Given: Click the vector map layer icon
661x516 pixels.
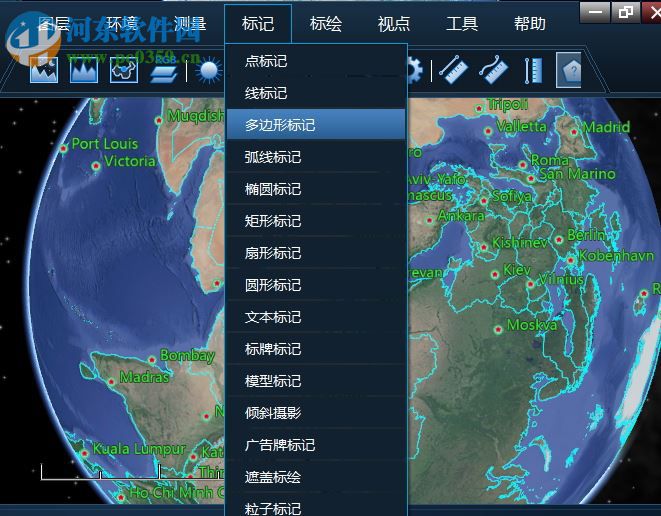Looking at the screenshot, I should (124, 70).
